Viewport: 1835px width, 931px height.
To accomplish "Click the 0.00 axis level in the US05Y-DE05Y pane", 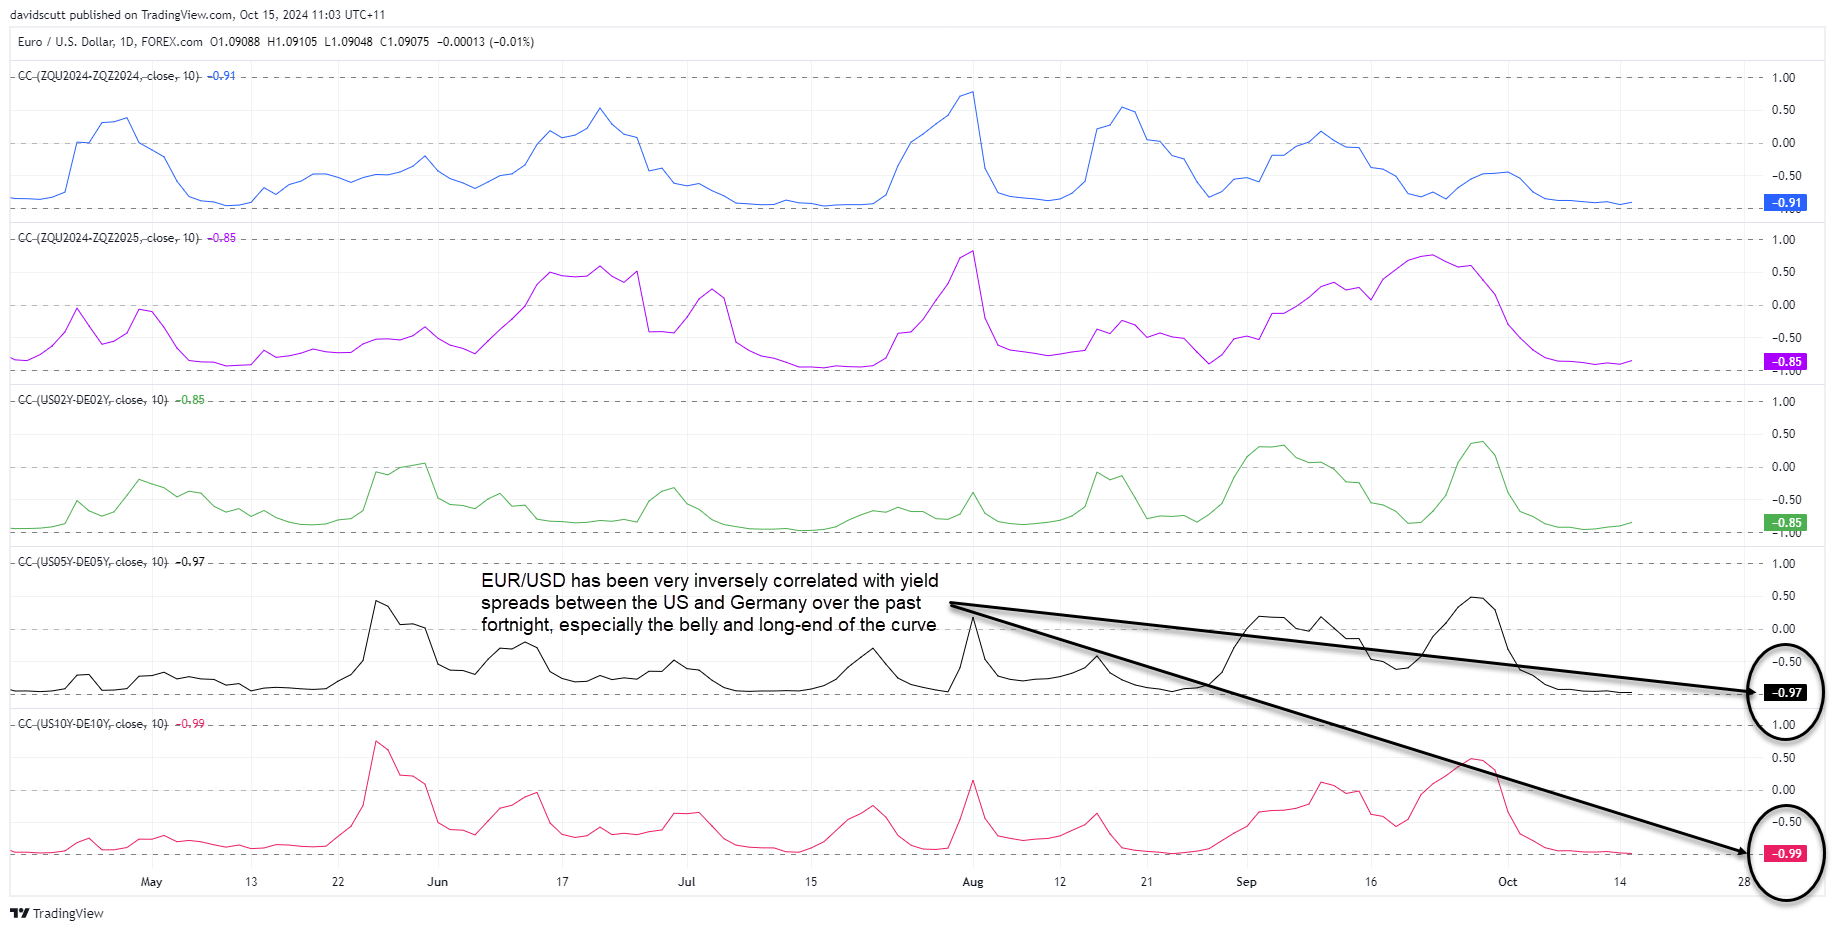I will 1784,629.
